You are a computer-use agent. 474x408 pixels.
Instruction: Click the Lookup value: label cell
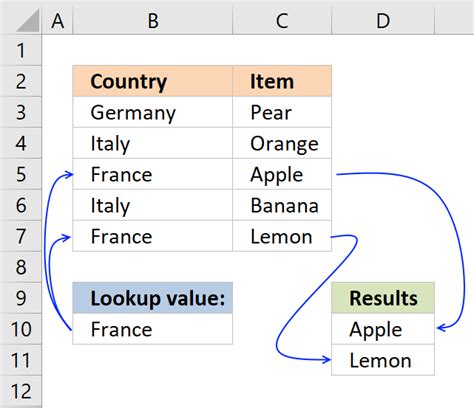153,298
